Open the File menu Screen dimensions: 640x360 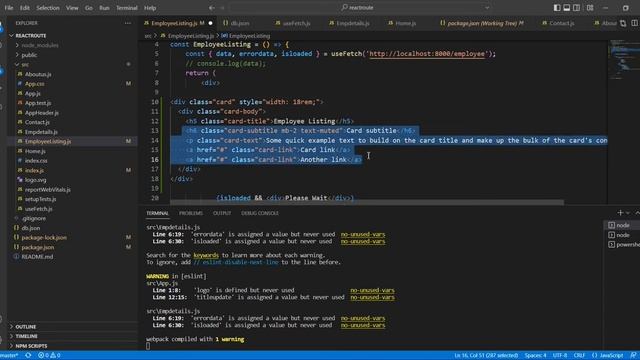(x=9, y=8)
